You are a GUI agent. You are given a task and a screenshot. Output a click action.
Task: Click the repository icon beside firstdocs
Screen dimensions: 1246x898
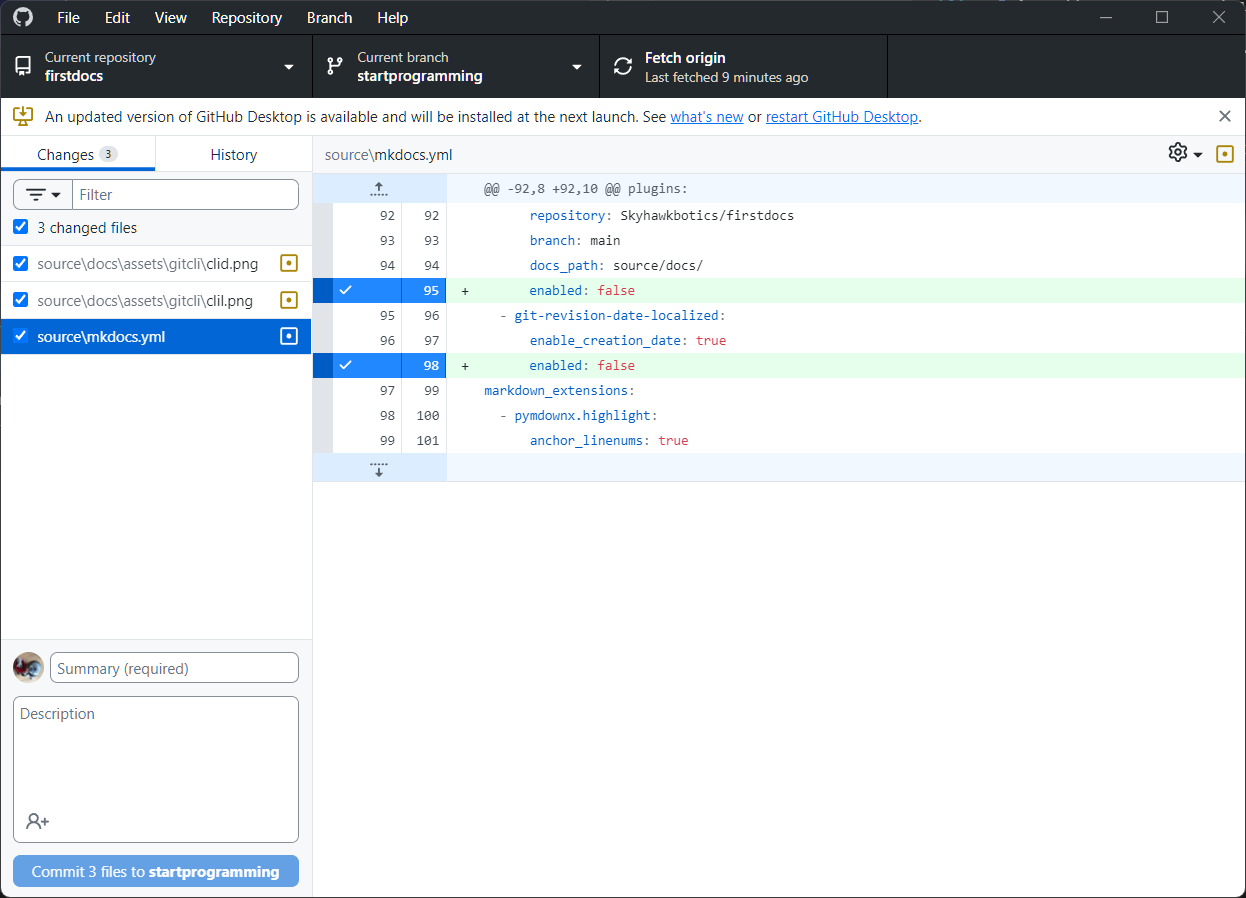tap(23, 66)
